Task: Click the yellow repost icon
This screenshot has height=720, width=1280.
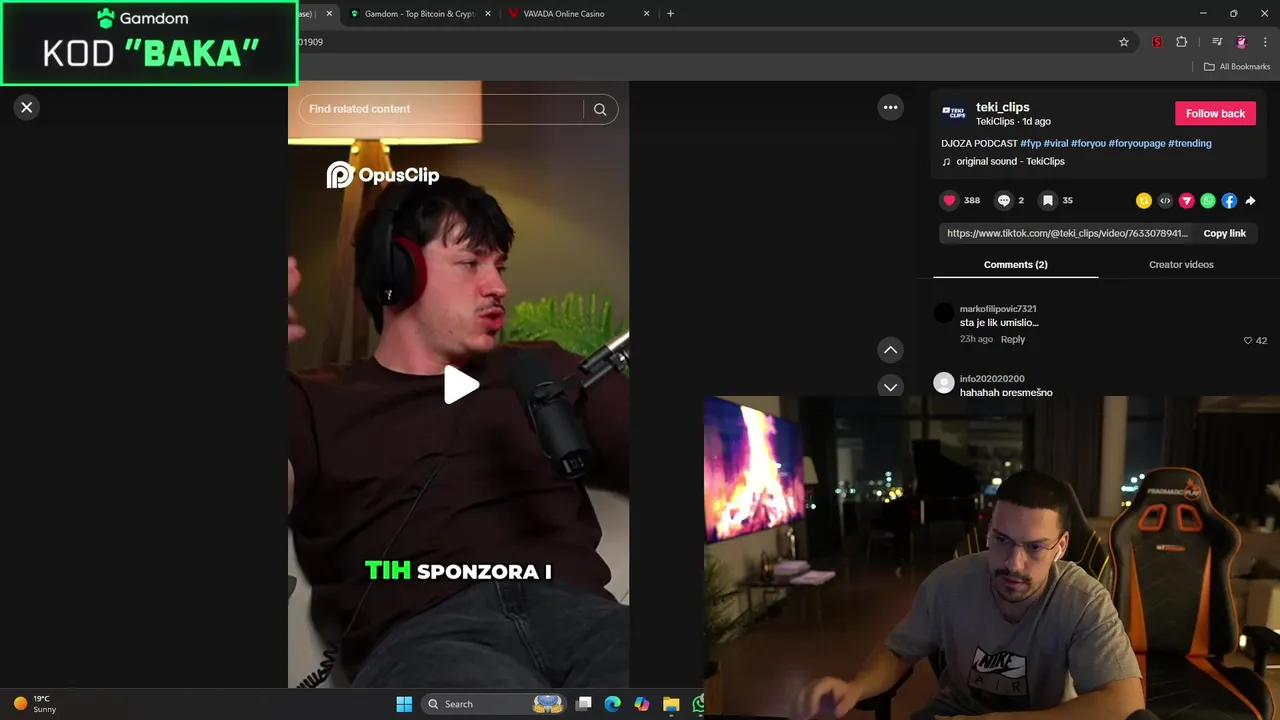Action: [x=1144, y=201]
